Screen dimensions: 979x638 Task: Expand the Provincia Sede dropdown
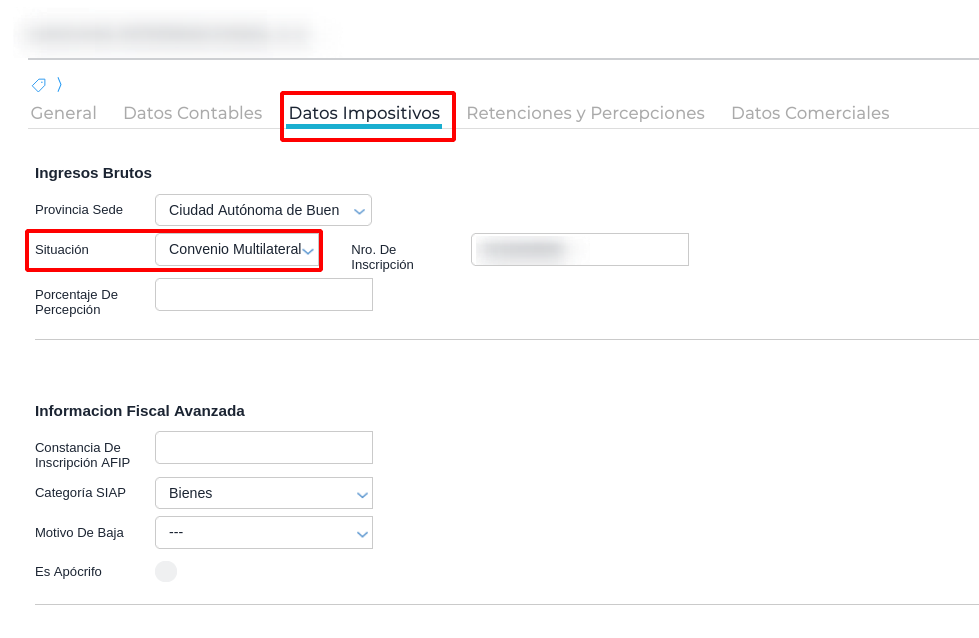[x=263, y=210]
